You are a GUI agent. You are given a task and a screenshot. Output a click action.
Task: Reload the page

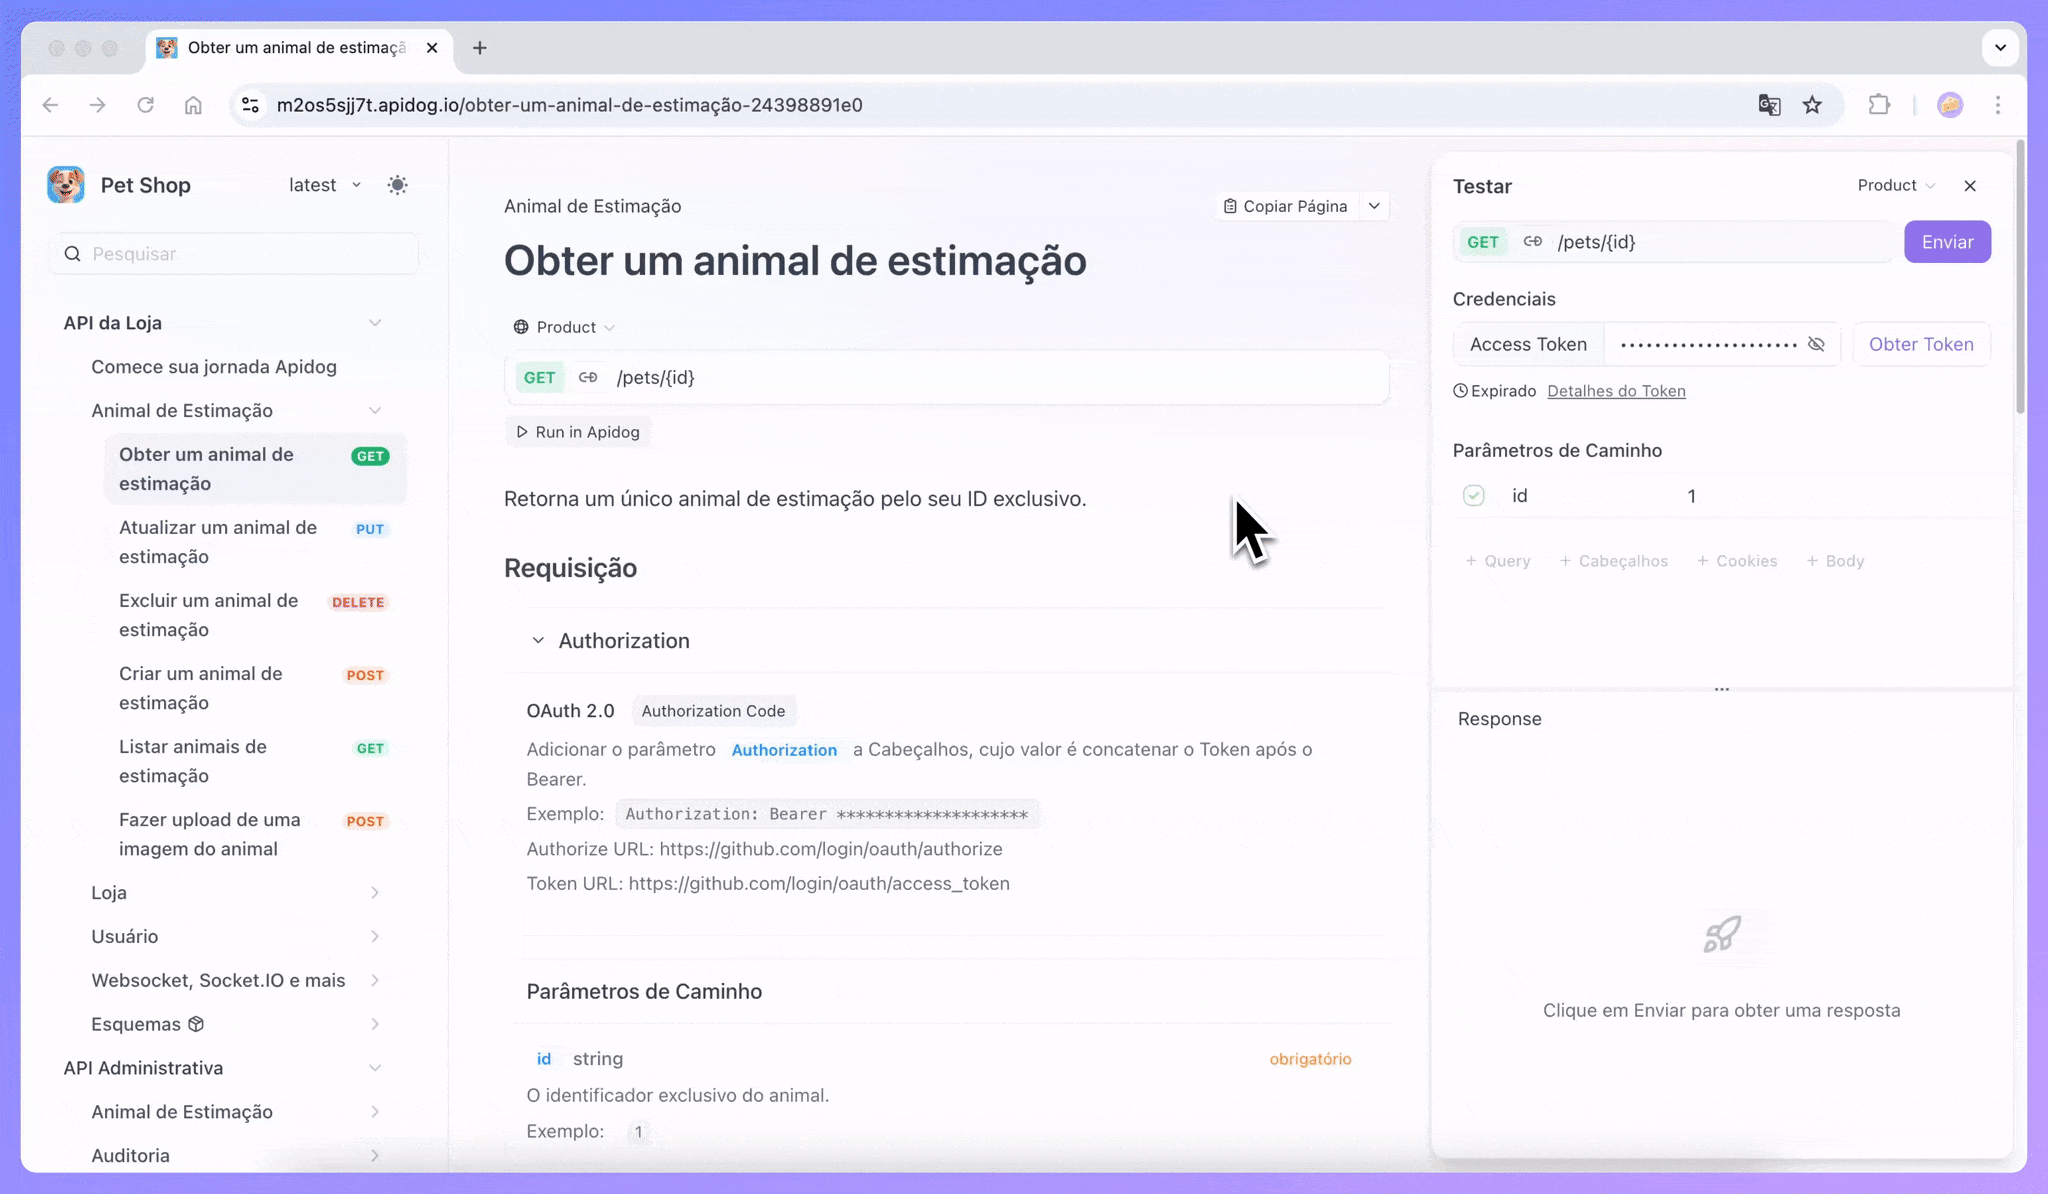pyautogui.click(x=146, y=105)
